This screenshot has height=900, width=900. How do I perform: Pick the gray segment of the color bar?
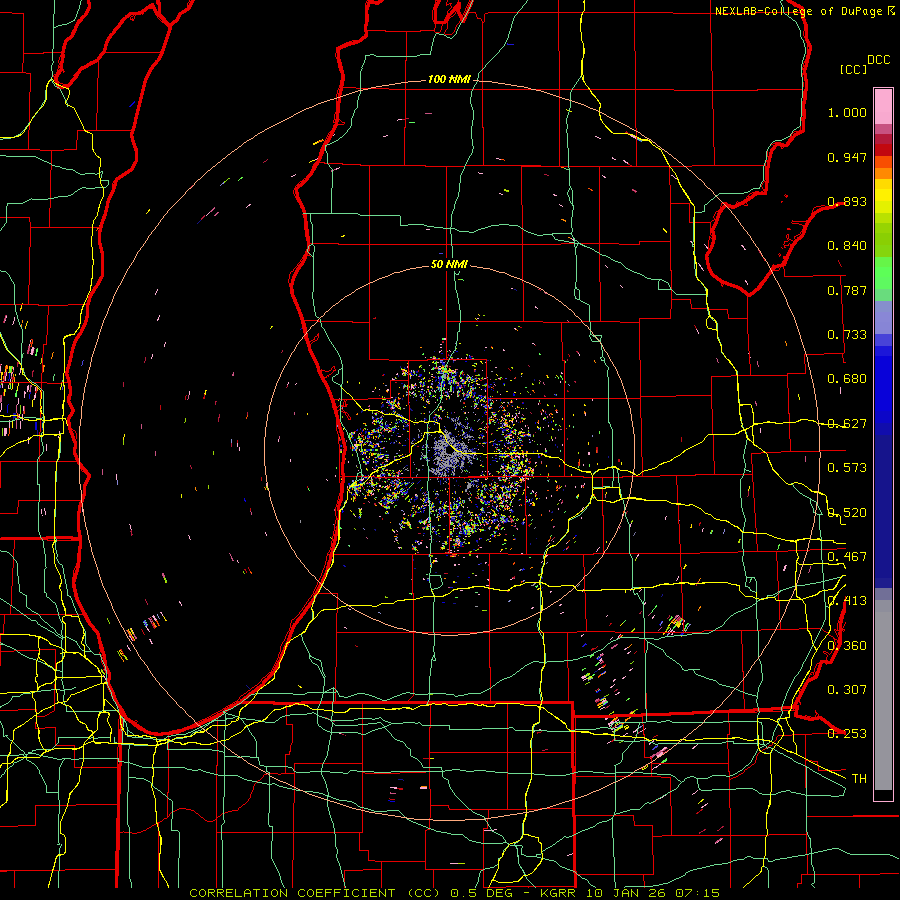point(883,695)
